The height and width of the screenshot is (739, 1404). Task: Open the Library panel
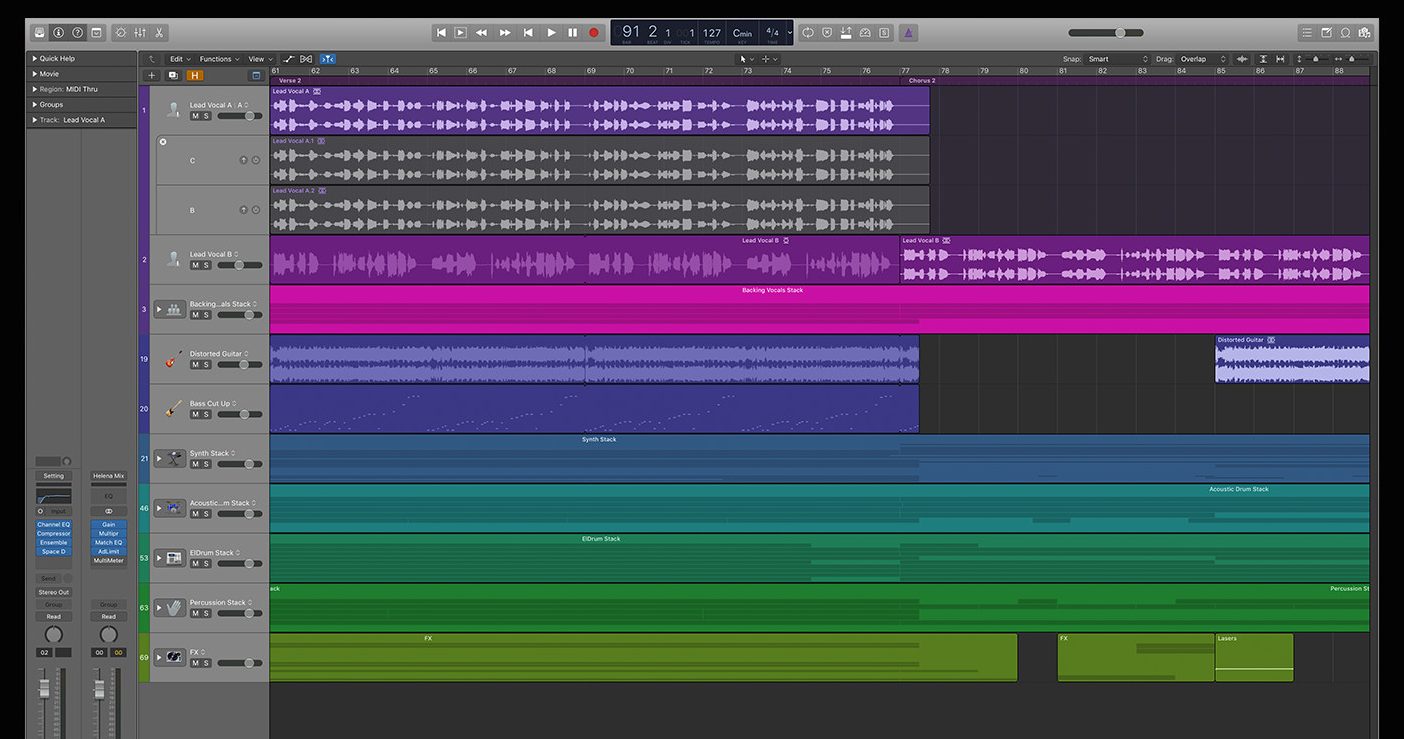click(38, 31)
